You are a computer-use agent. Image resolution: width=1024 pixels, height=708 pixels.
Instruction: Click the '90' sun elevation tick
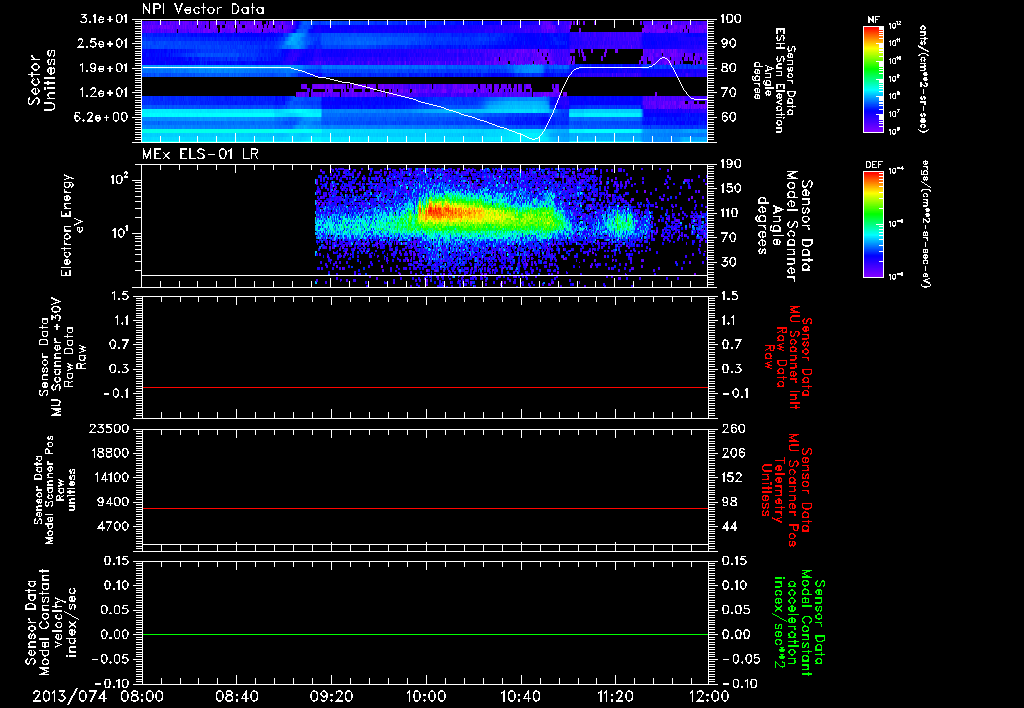(727, 43)
